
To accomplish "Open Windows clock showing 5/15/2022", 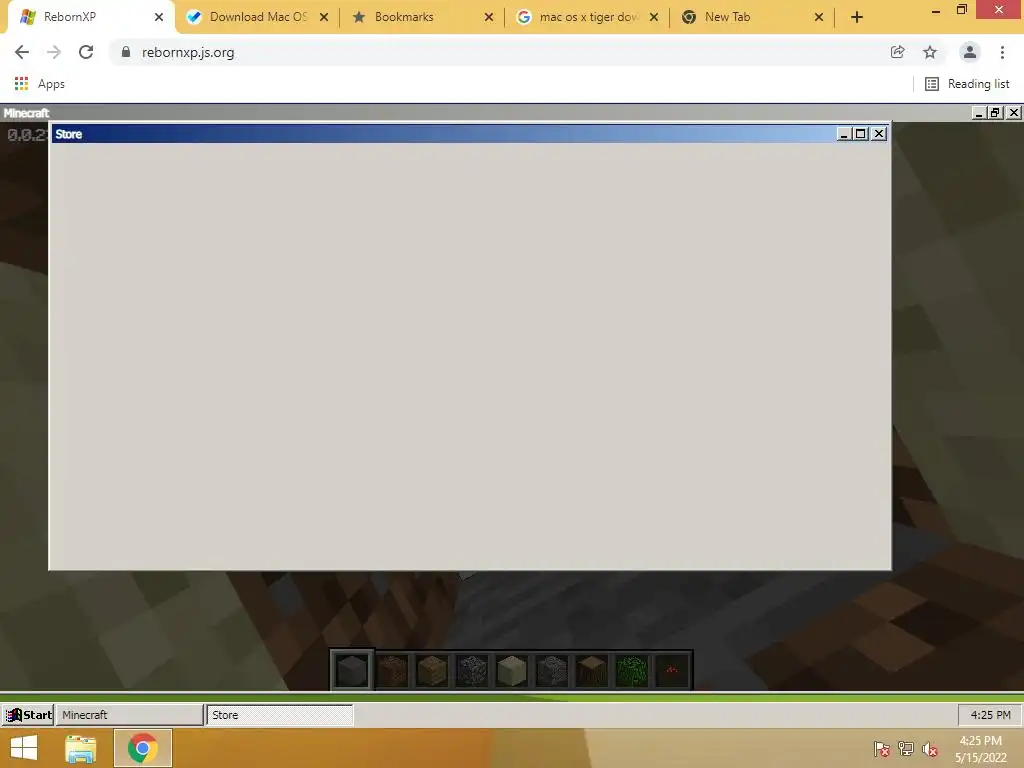I will (981, 749).
